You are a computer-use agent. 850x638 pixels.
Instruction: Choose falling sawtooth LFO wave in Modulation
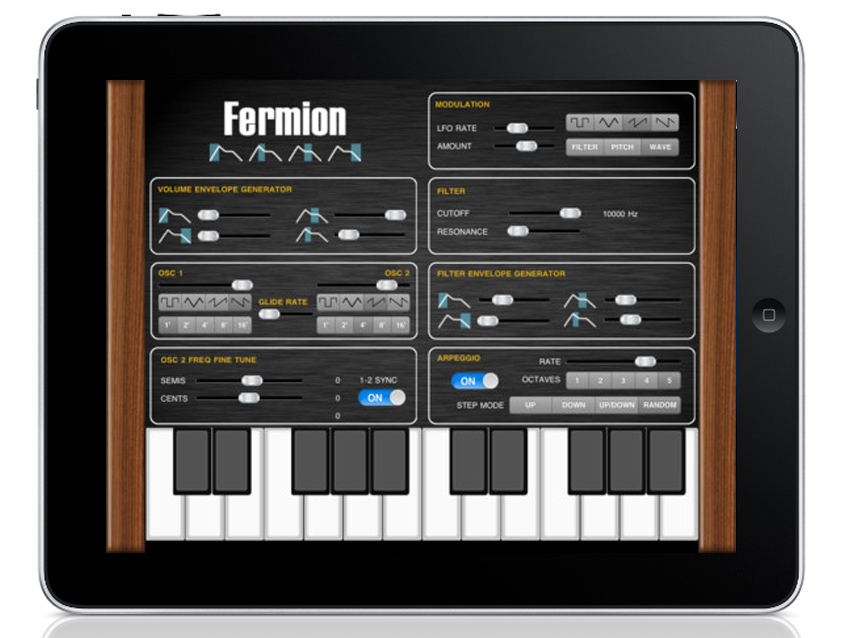coord(665,123)
